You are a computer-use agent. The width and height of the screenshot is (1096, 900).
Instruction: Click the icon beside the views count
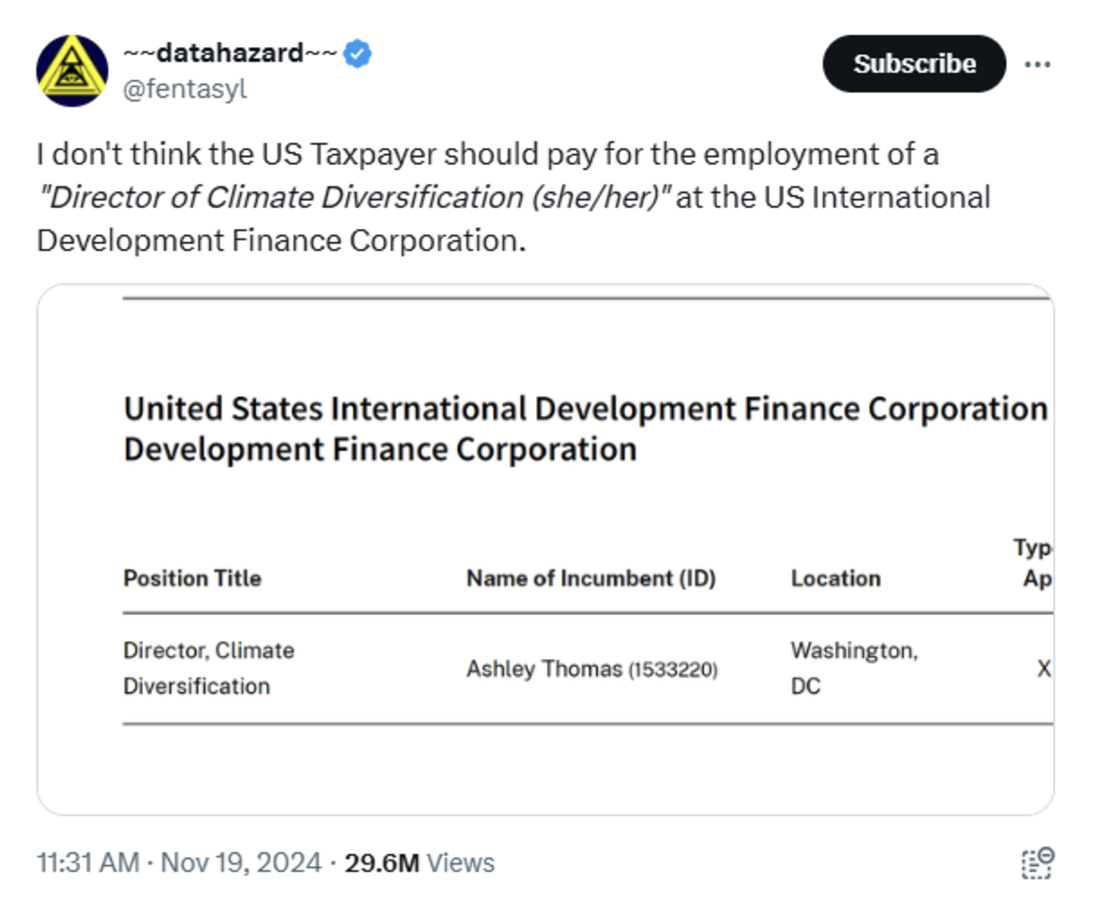tap(1038, 863)
